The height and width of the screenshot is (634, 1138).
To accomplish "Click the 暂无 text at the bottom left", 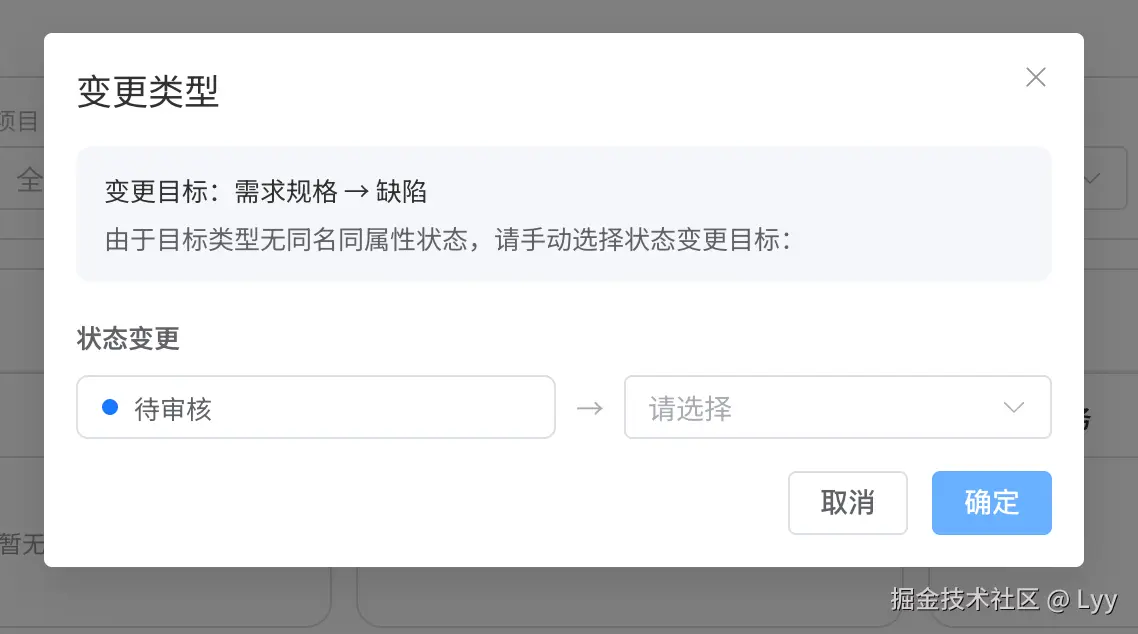I will (x=22, y=544).
